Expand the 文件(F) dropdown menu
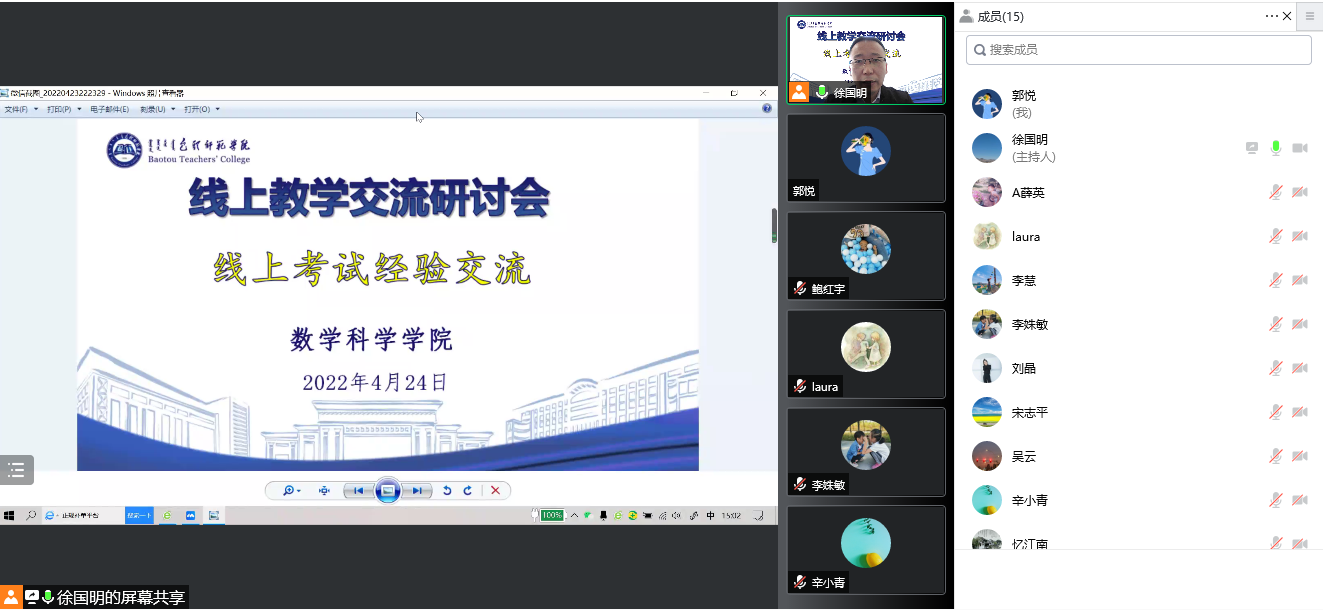1323x610 pixels. pos(21,109)
